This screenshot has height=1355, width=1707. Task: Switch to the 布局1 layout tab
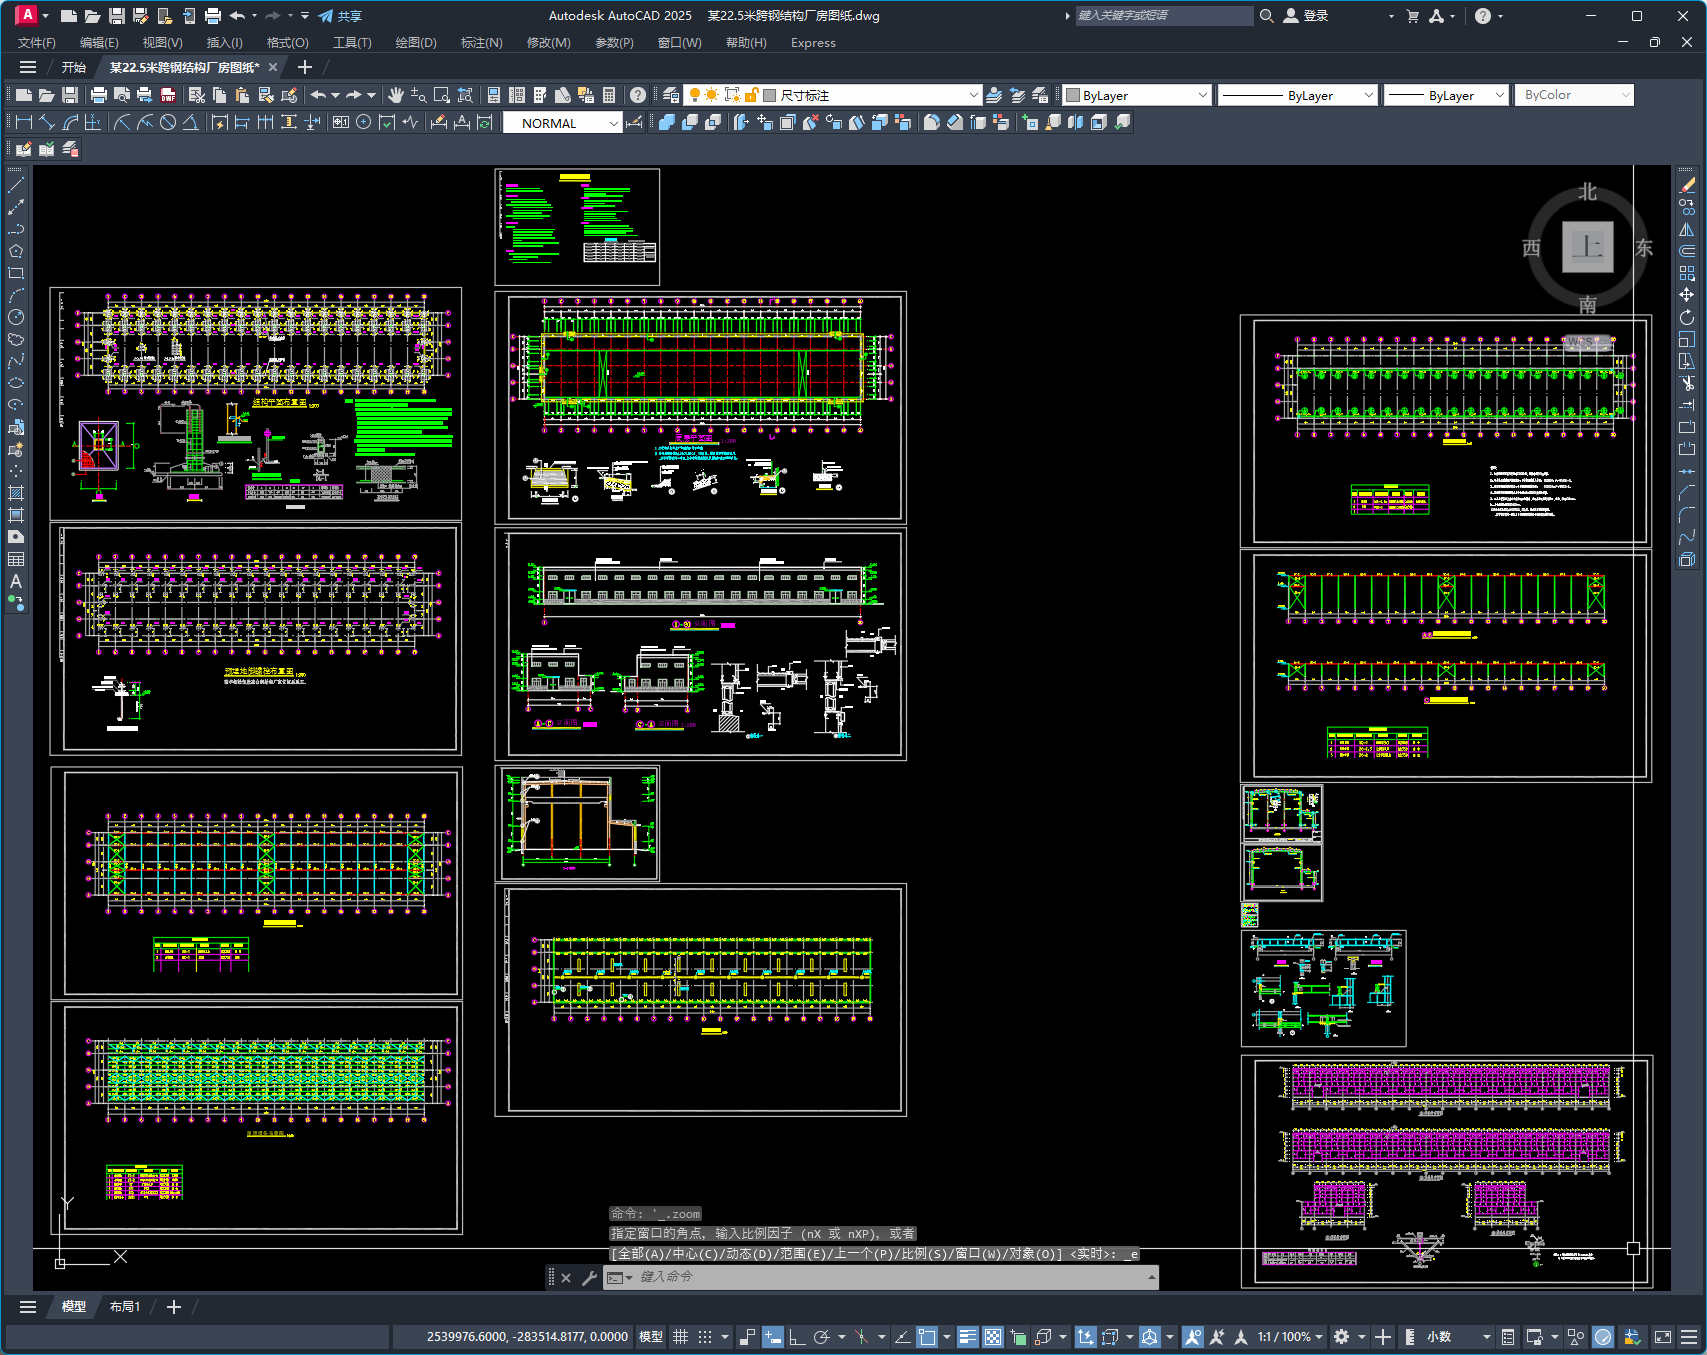[125, 1307]
